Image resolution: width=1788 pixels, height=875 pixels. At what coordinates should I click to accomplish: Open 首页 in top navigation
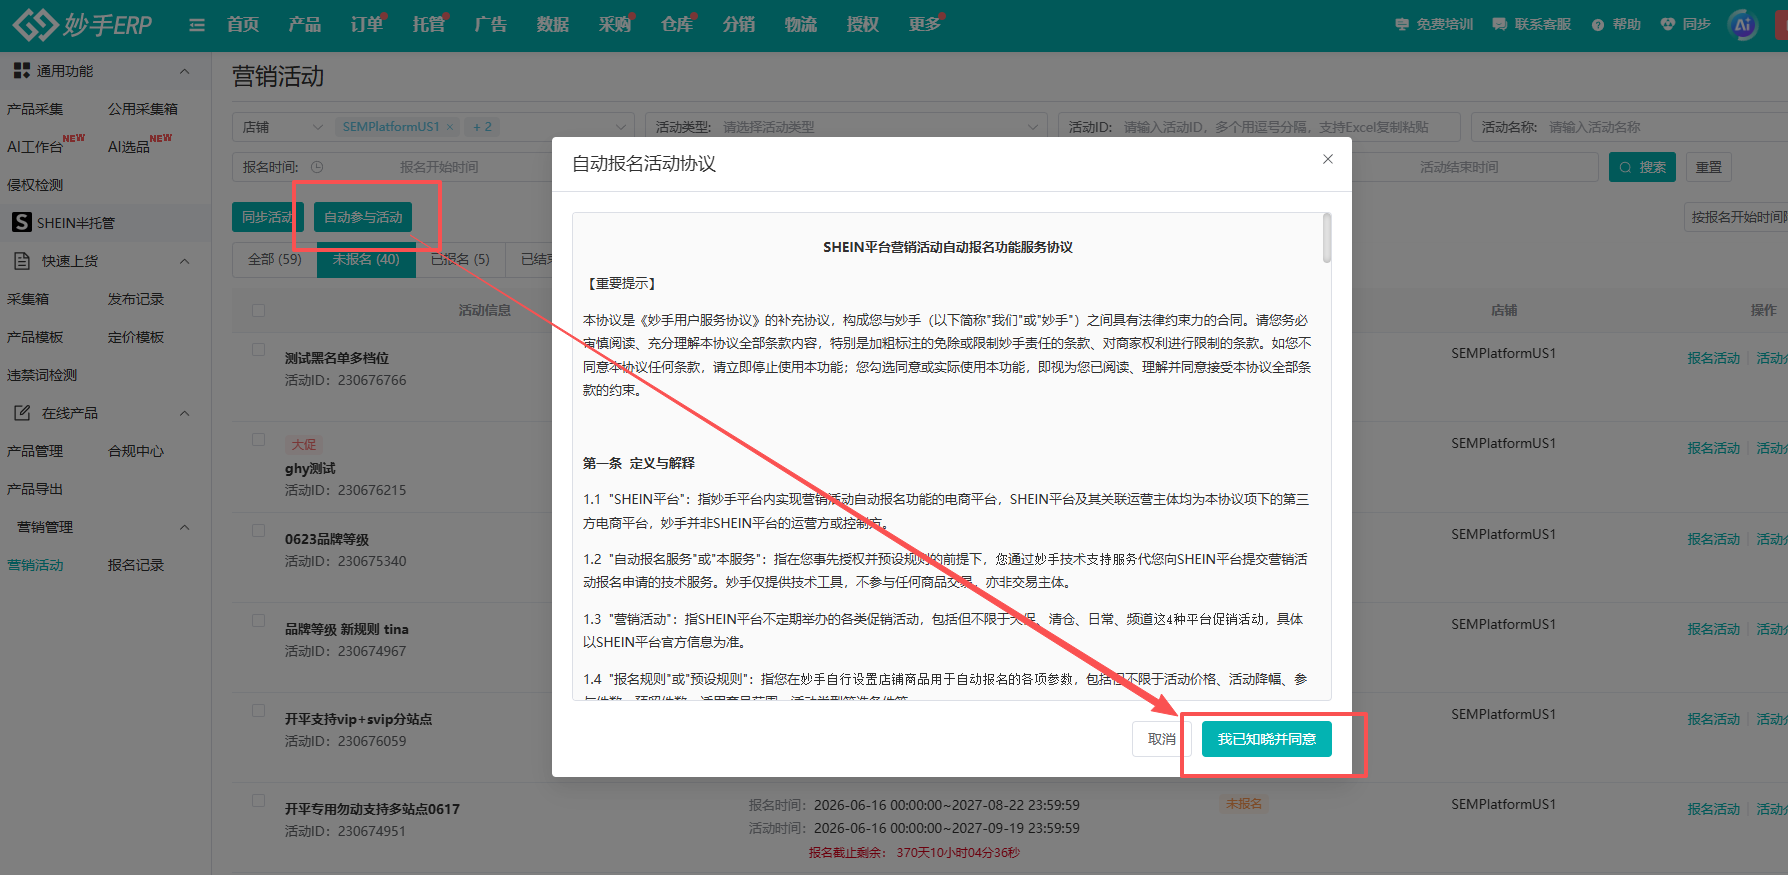point(243,25)
